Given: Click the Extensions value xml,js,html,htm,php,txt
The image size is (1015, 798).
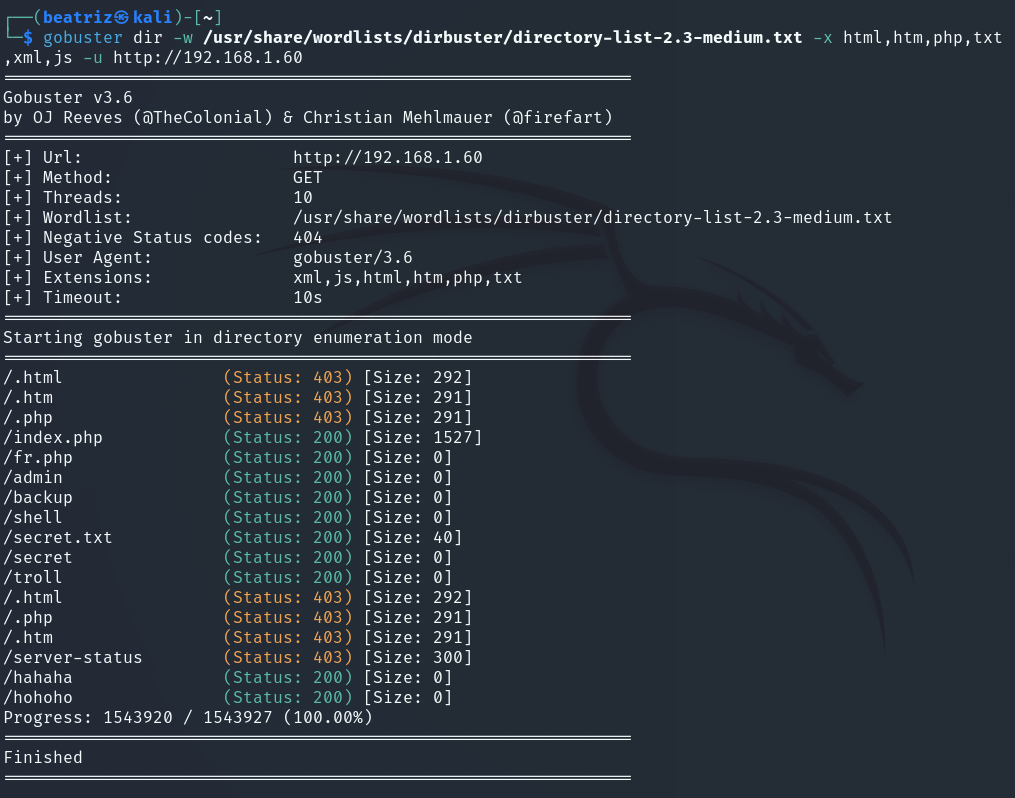Looking at the screenshot, I should 408,278.
